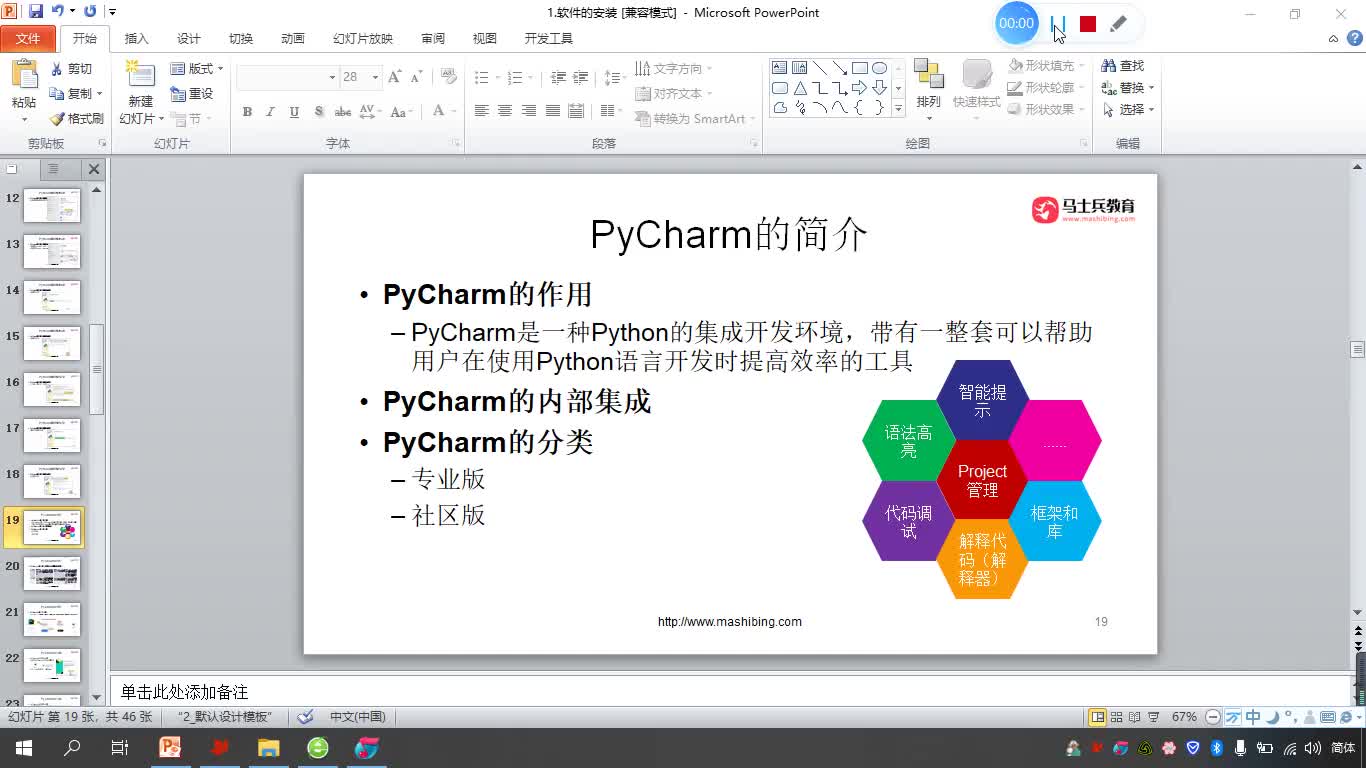Stop recording with the red square button
1366x768 pixels.
click(1088, 24)
